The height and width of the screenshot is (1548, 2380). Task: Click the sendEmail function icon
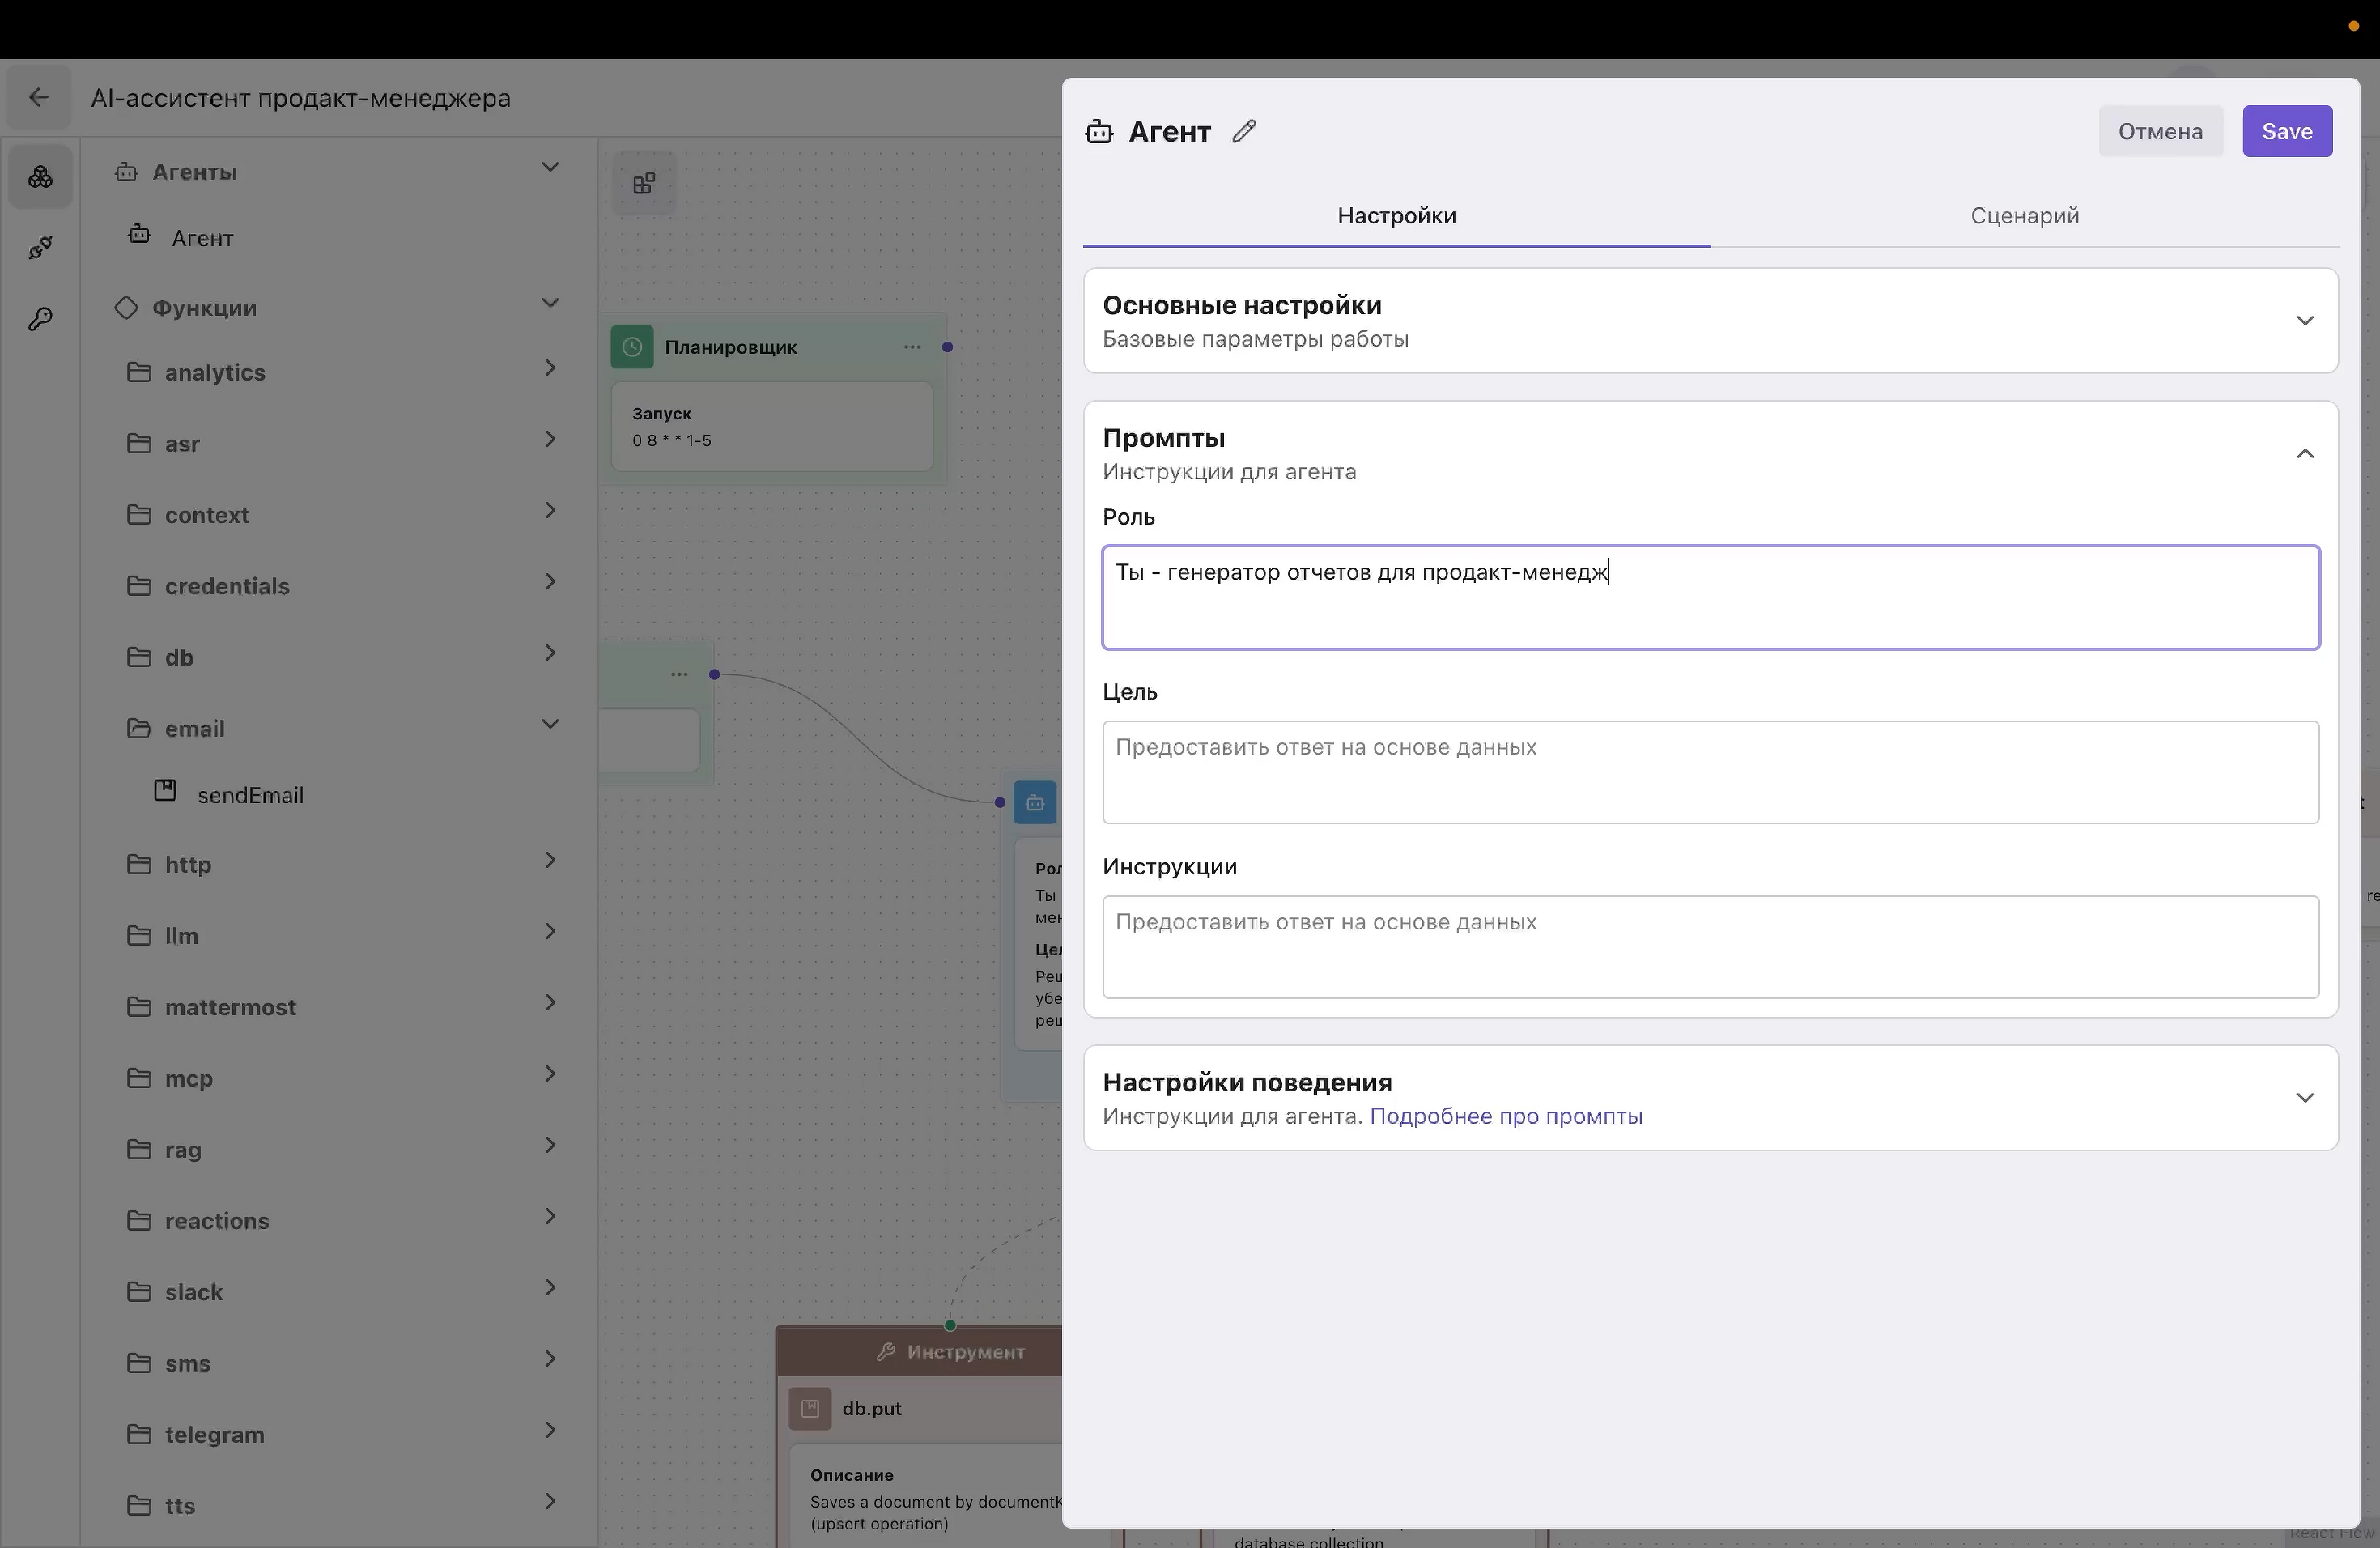click(x=165, y=790)
